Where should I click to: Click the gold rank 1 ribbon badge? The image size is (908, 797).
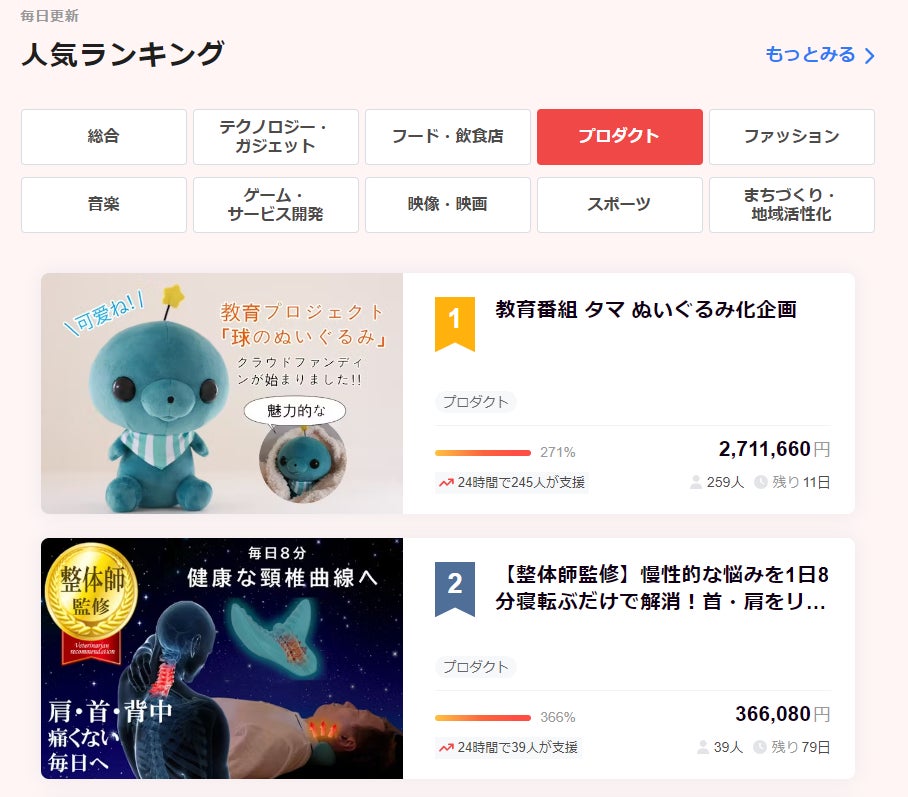tap(455, 324)
